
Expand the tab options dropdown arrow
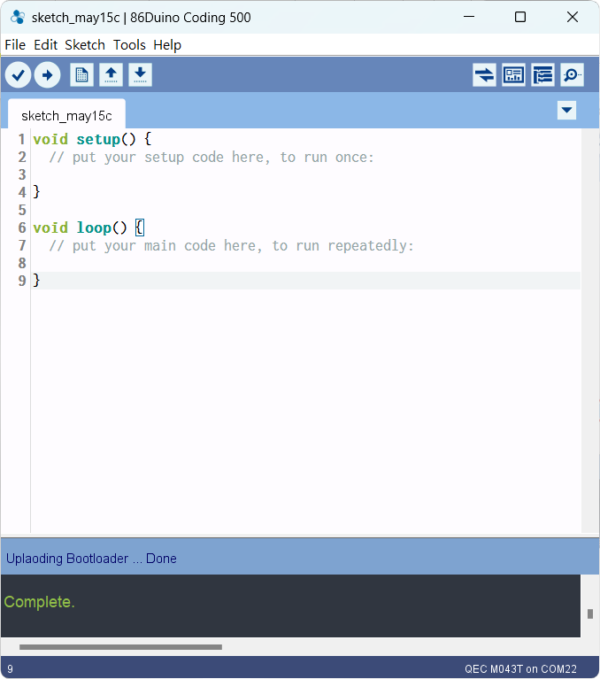pos(567,110)
